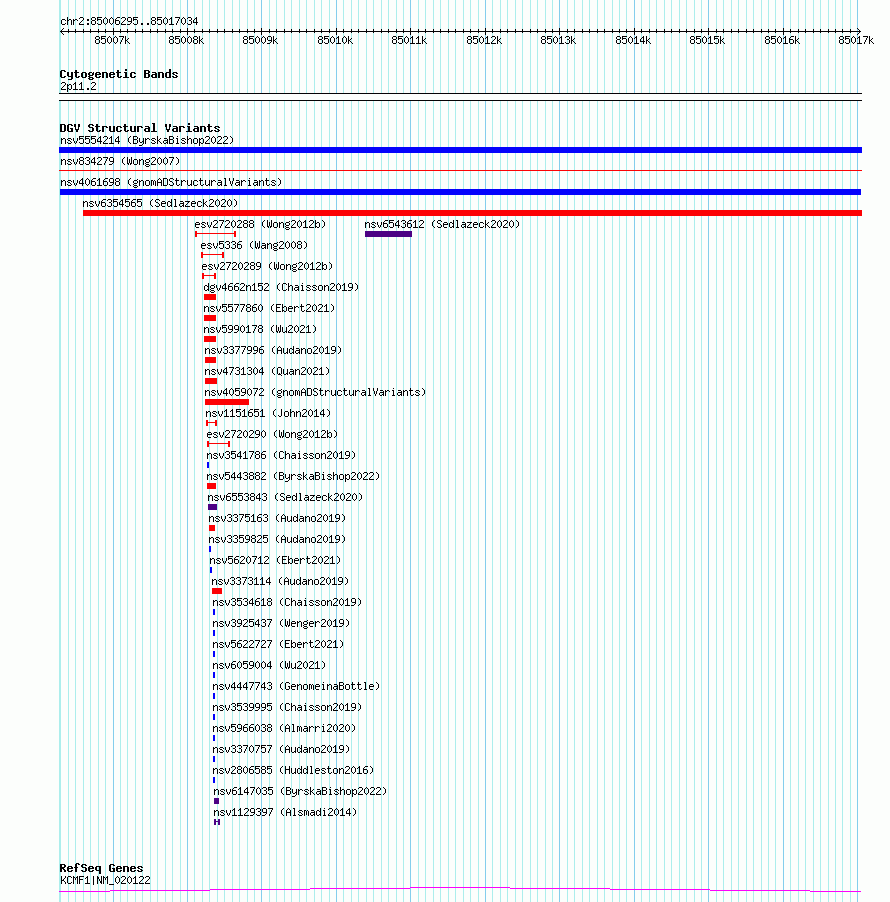
Task: Click nsv3925437 (Wenger2019) label
Action: click(x=281, y=624)
